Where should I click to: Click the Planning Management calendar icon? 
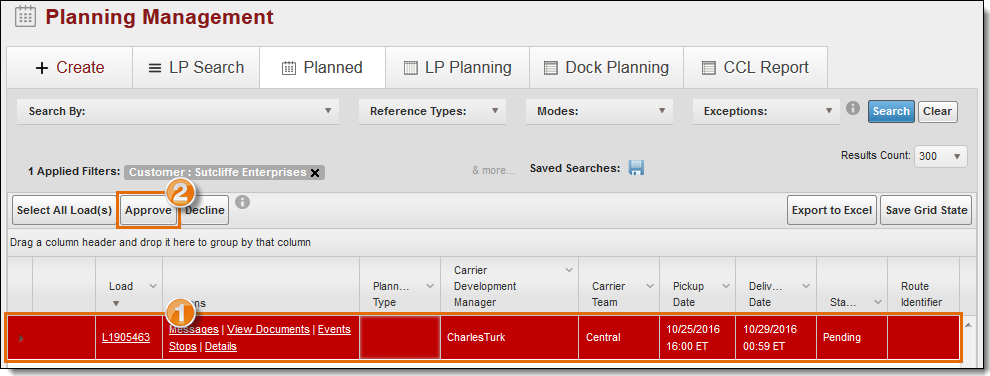[25, 16]
